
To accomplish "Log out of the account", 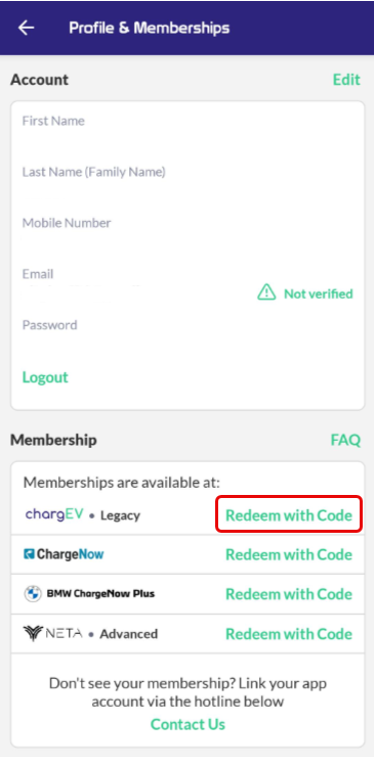I will [45, 377].
